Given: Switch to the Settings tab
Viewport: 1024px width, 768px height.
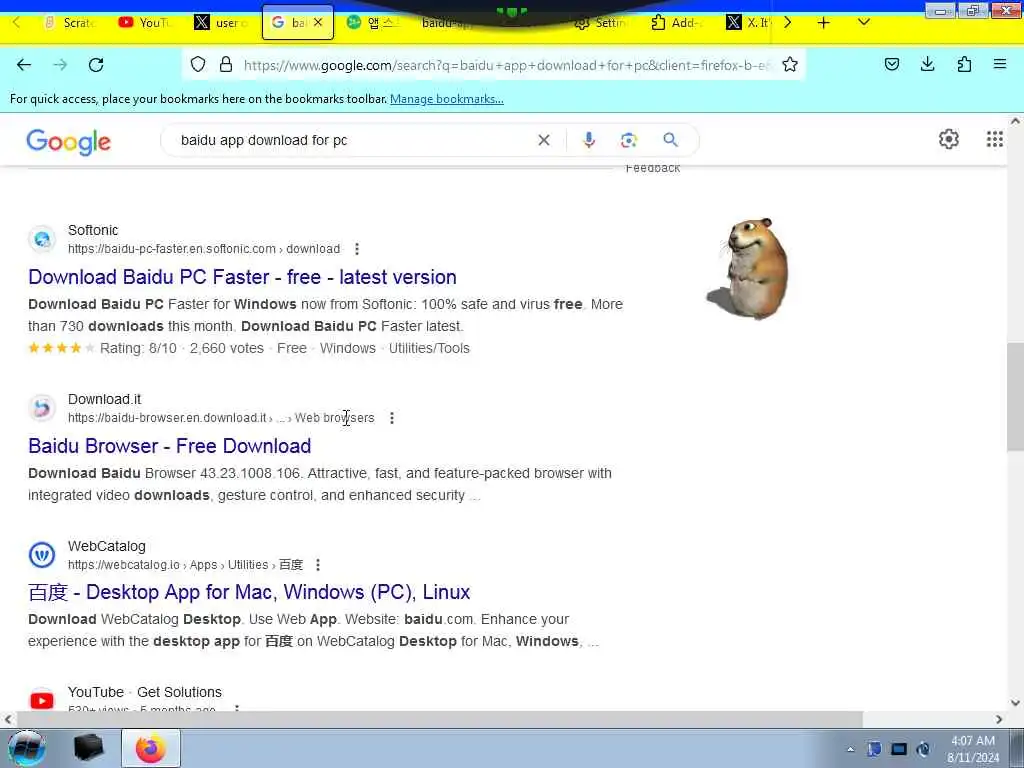Looking at the screenshot, I should [x=600, y=23].
